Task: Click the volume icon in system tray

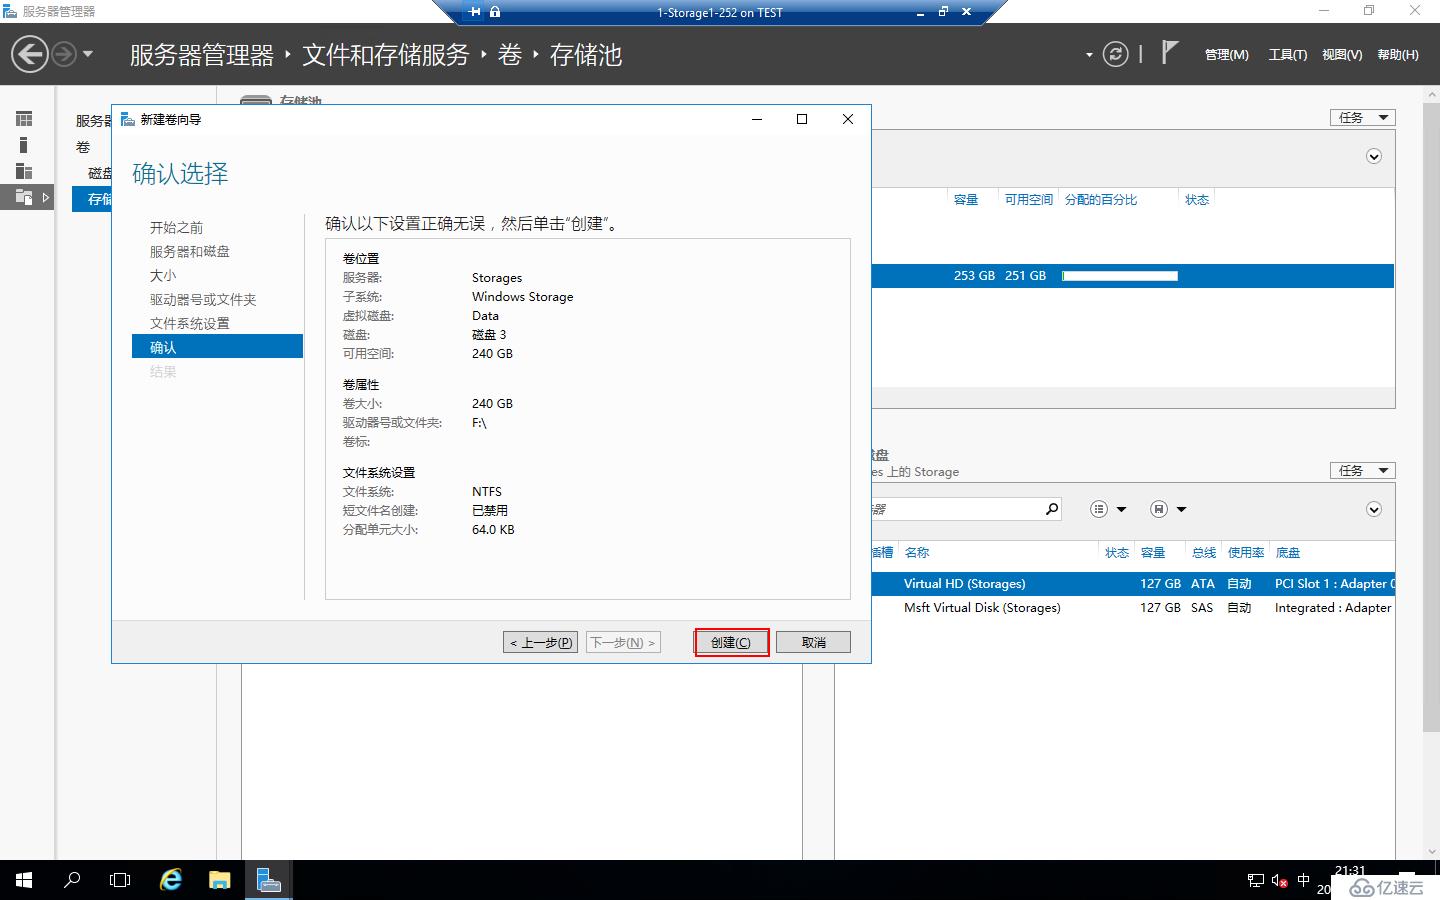Action: coord(1279,881)
